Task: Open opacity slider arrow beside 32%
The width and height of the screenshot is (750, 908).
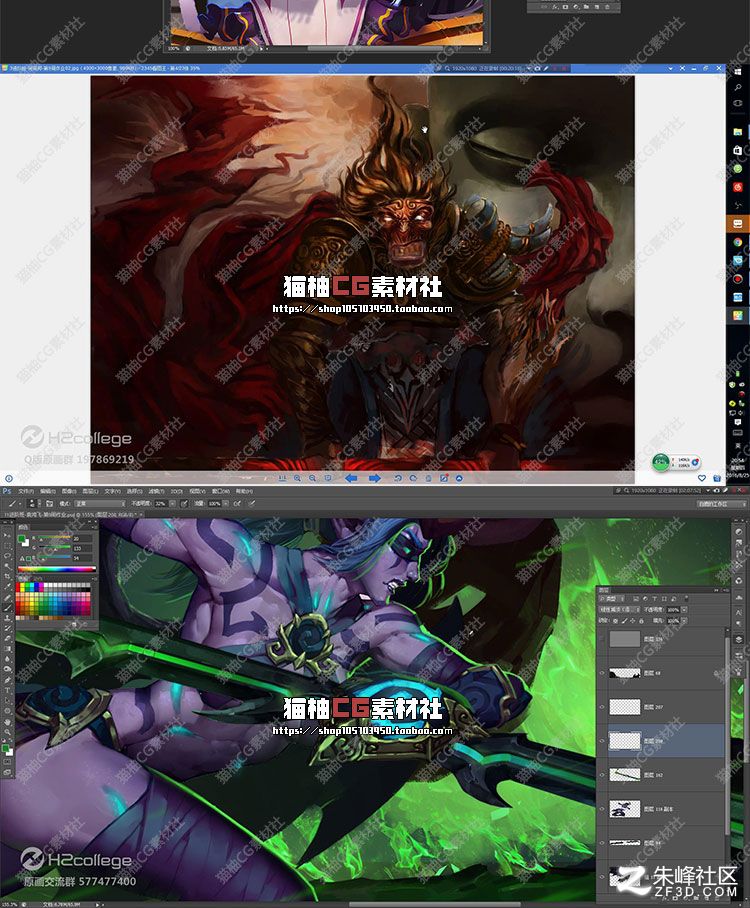Action: click(x=173, y=504)
